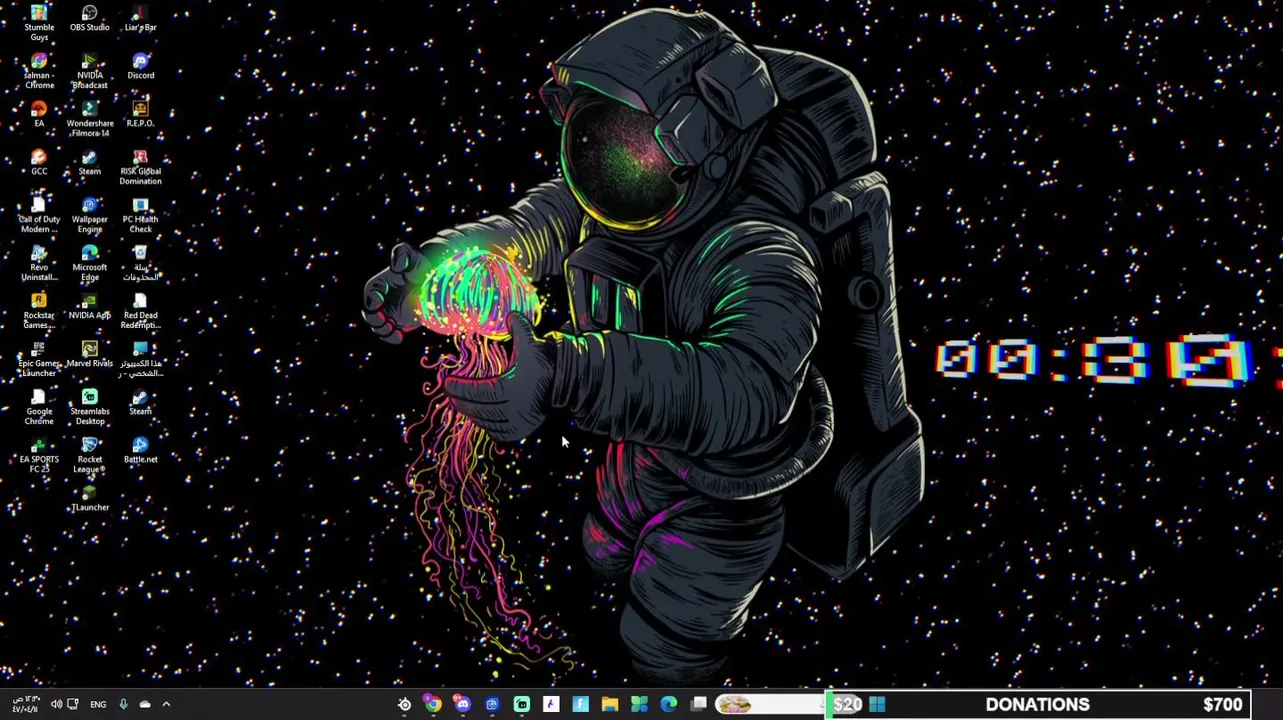Open Microsoft Edge in the taskbar
This screenshot has width=1283, height=720.
669,704
